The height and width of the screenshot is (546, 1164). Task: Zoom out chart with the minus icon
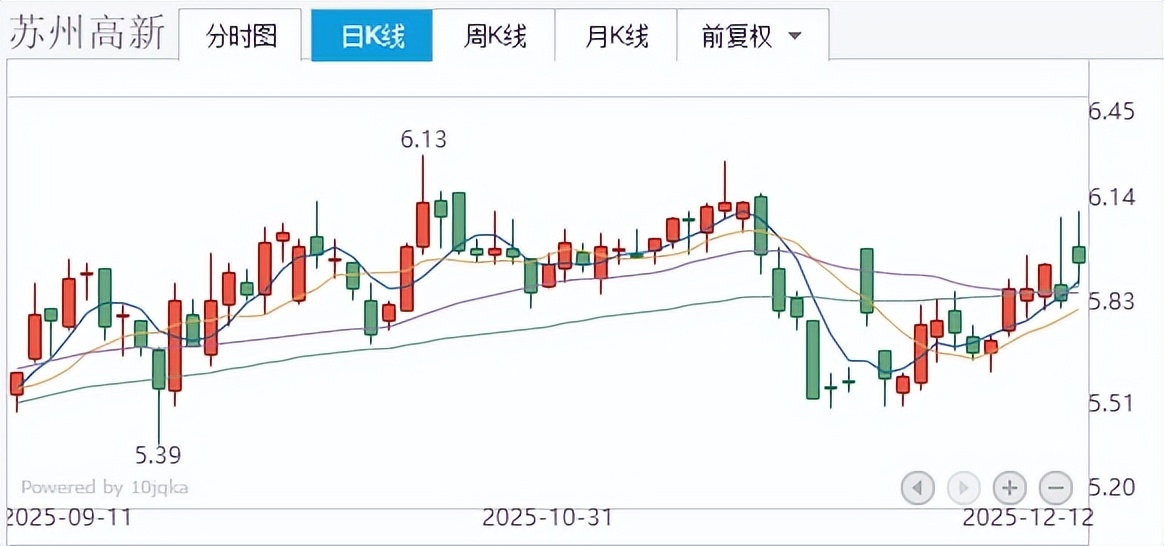point(1056,488)
